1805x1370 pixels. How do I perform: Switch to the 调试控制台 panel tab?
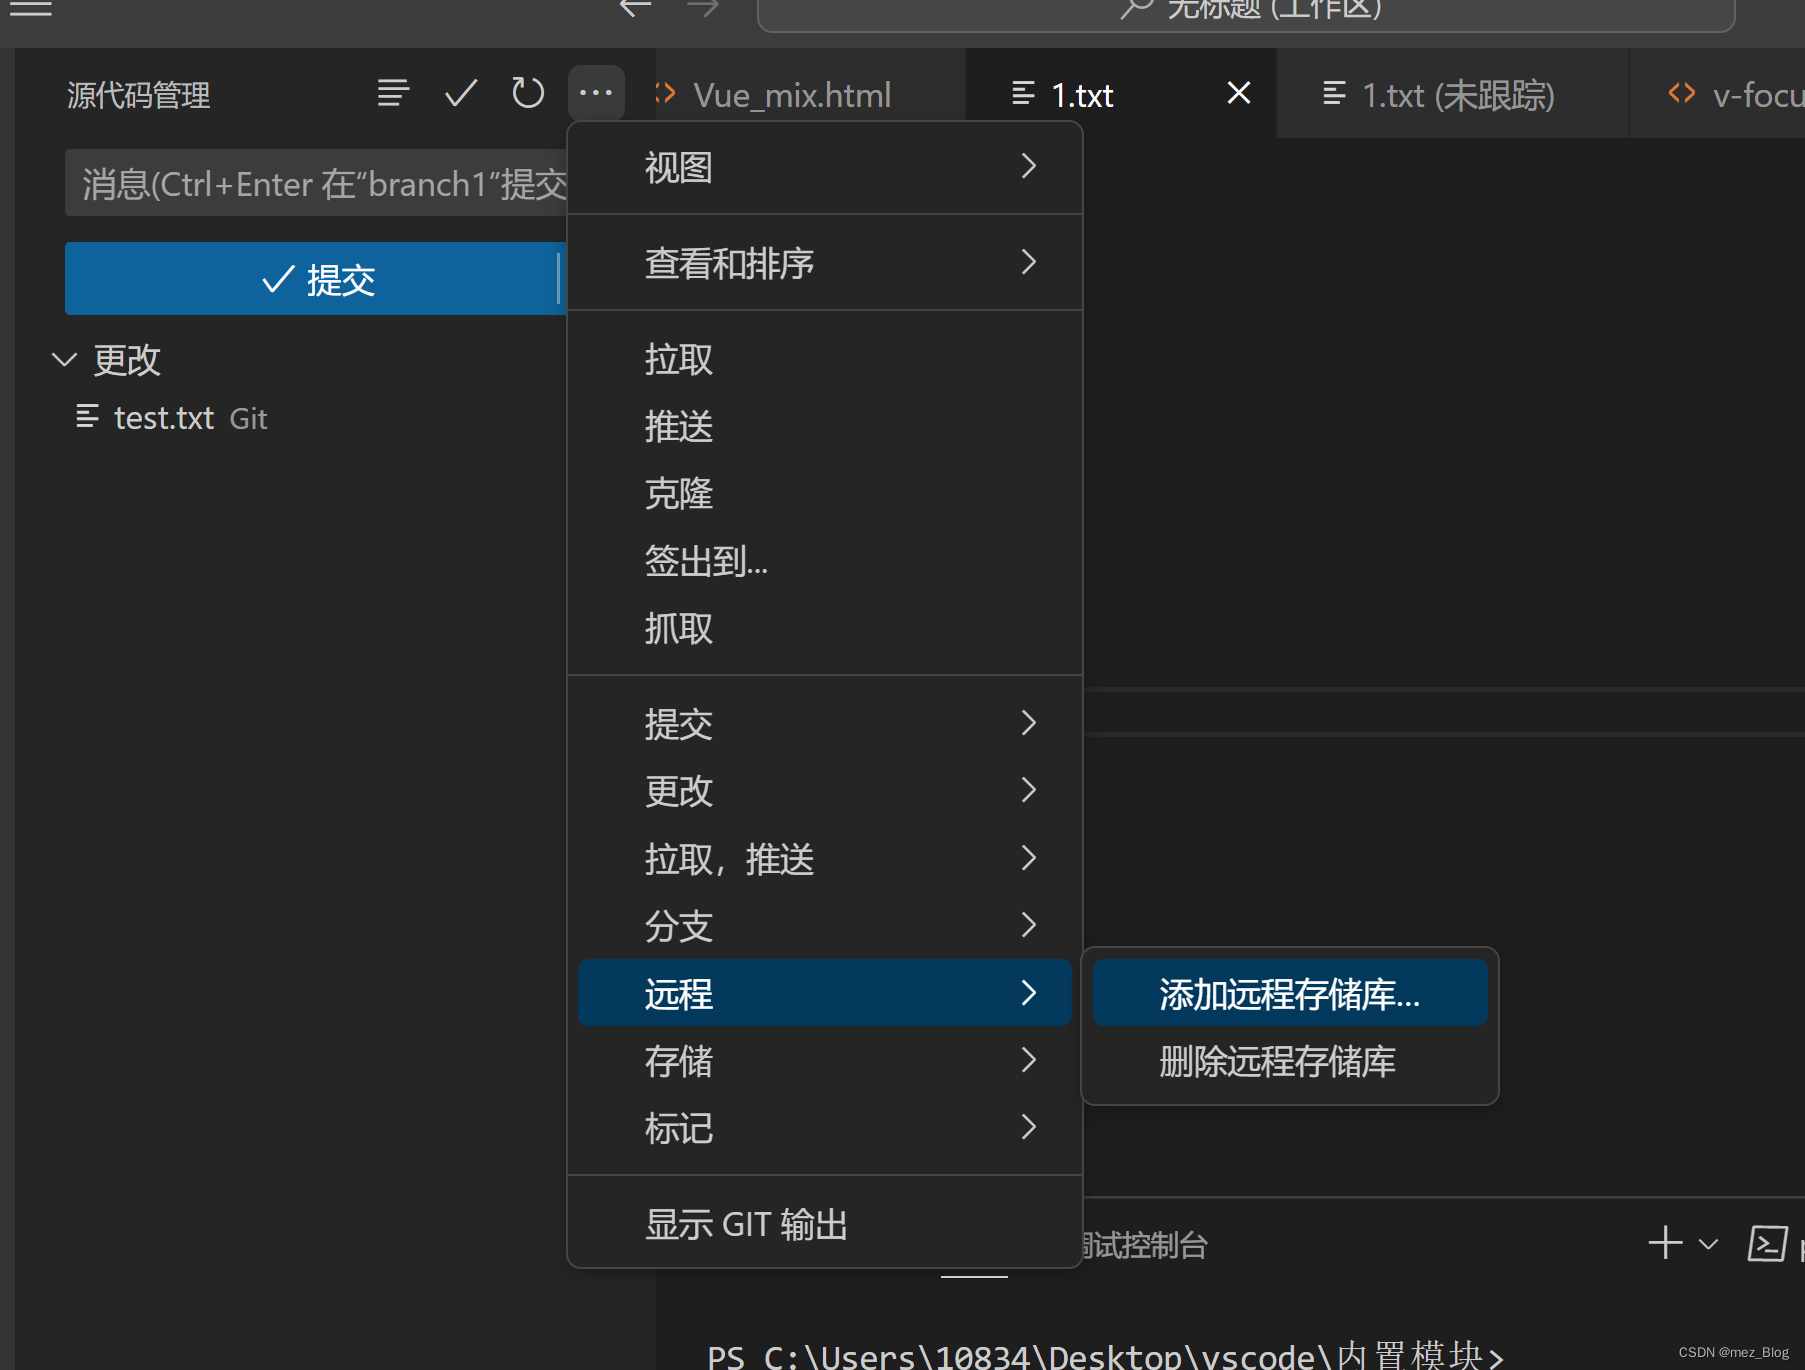pyautogui.click(x=1146, y=1245)
